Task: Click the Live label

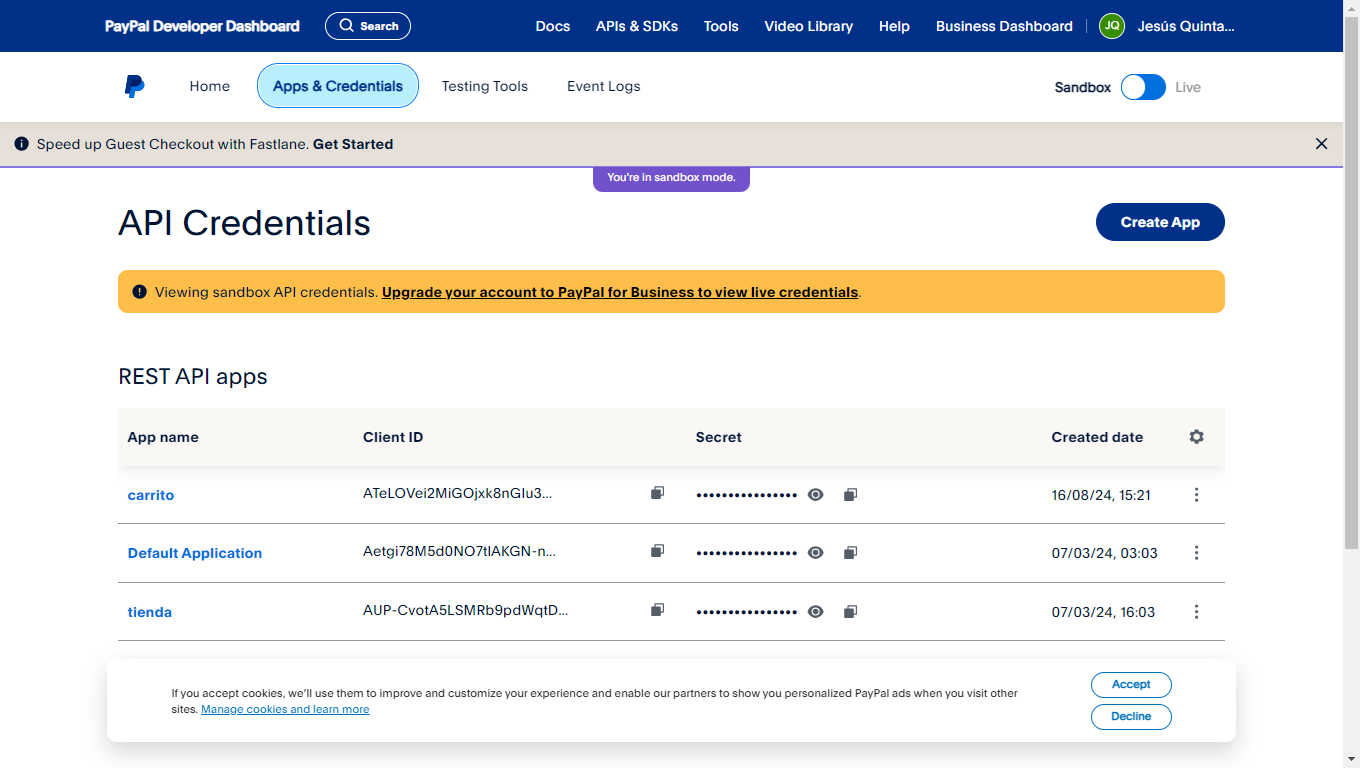Action: coord(1188,87)
